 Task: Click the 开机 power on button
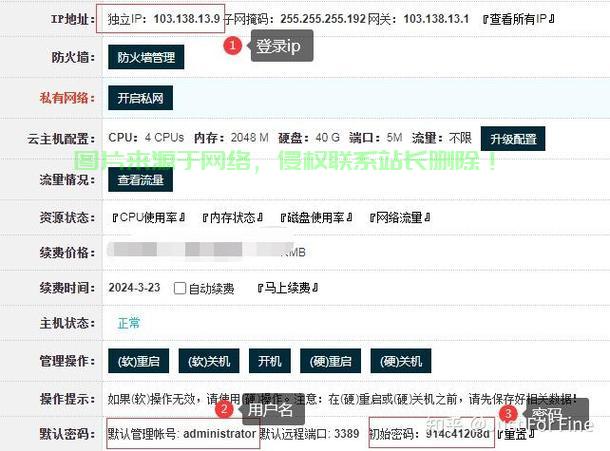(x=270, y=360)
